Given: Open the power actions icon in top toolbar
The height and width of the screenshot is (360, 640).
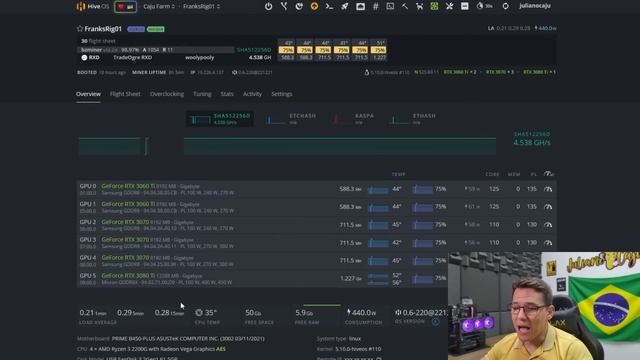Looking at the screenshot, I should [268, 6].
